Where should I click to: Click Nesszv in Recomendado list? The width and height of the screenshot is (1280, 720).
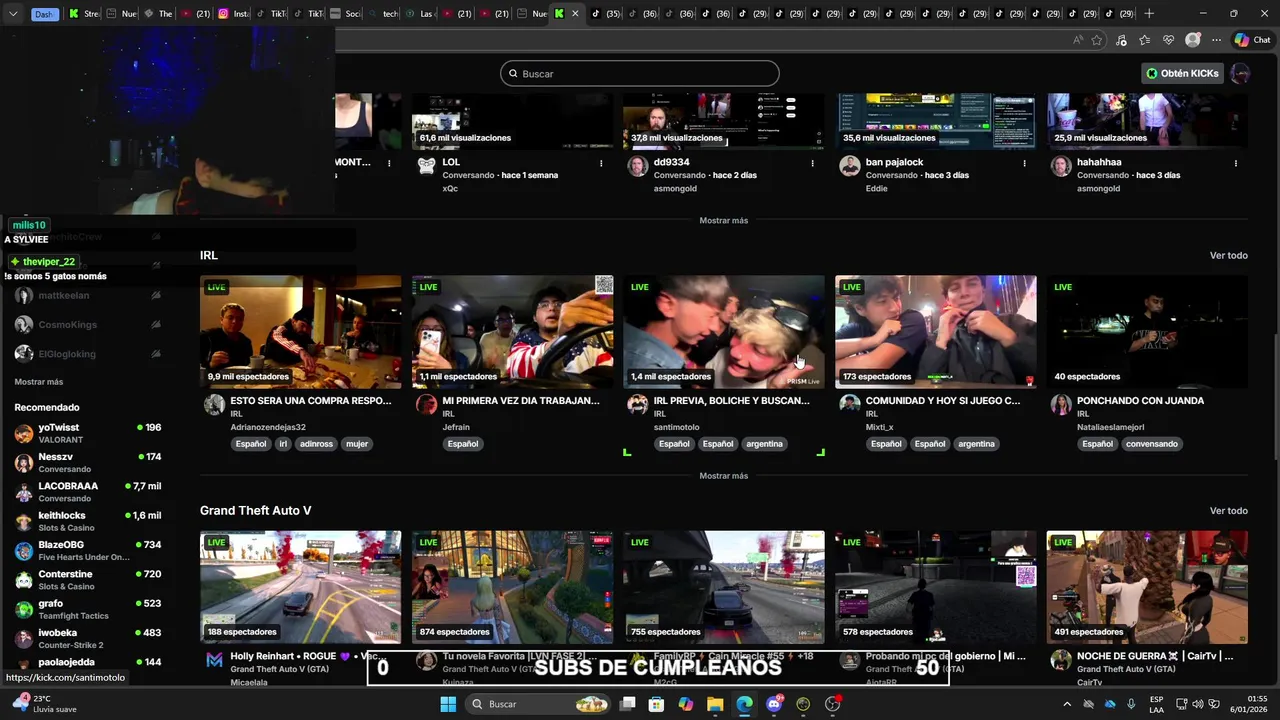[88, 462]
